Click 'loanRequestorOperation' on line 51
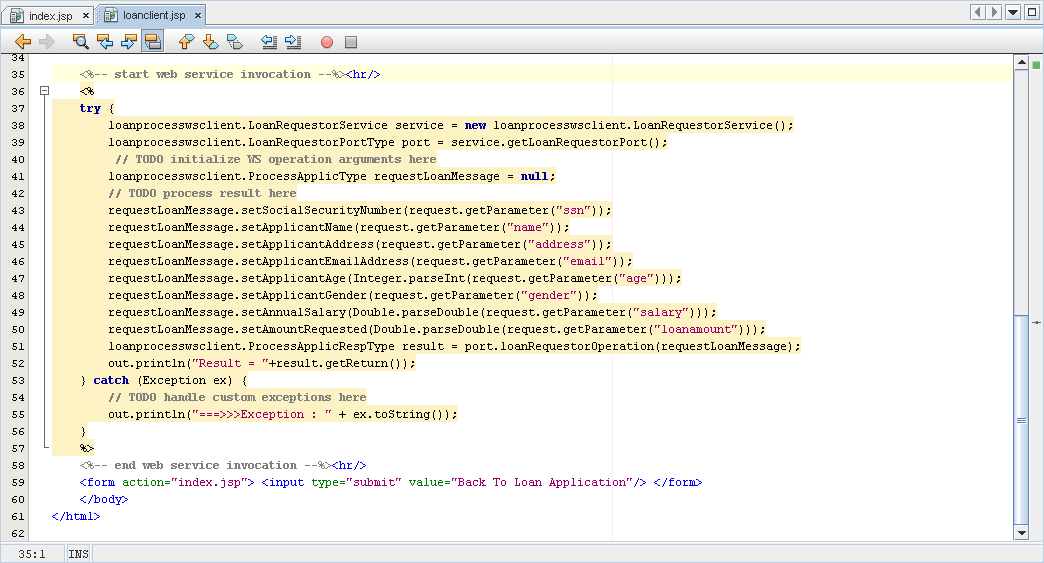This screenshot has height=563, width=1044. [577, 346]
